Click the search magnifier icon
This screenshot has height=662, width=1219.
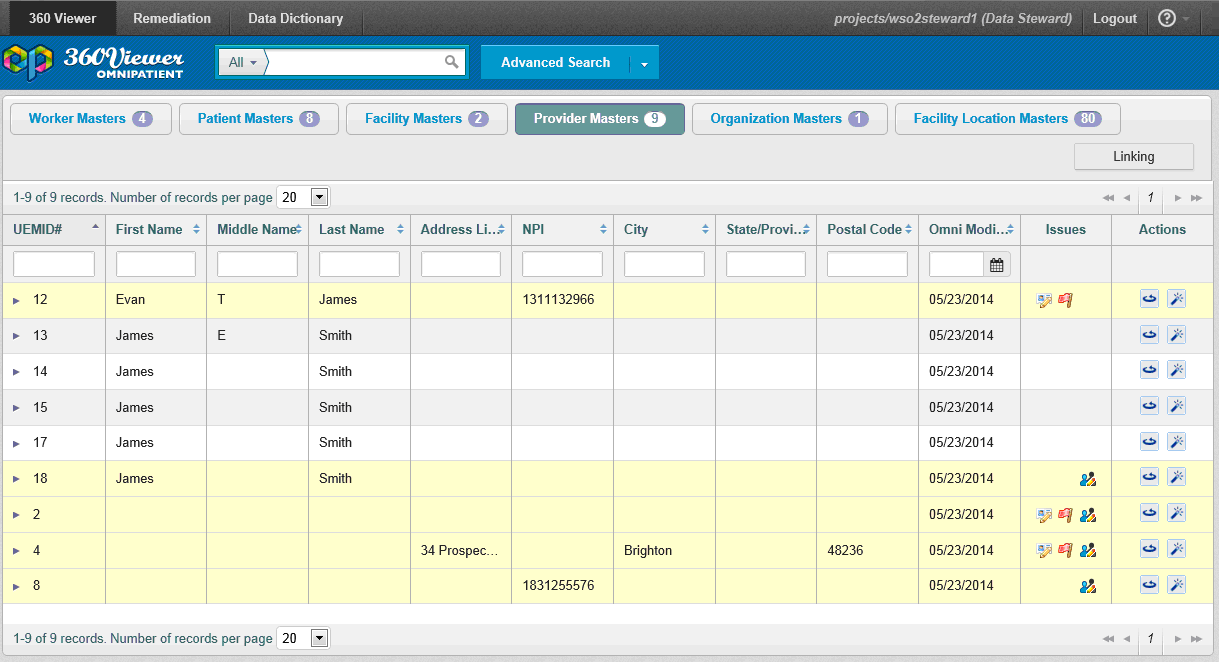pos(452,62)
